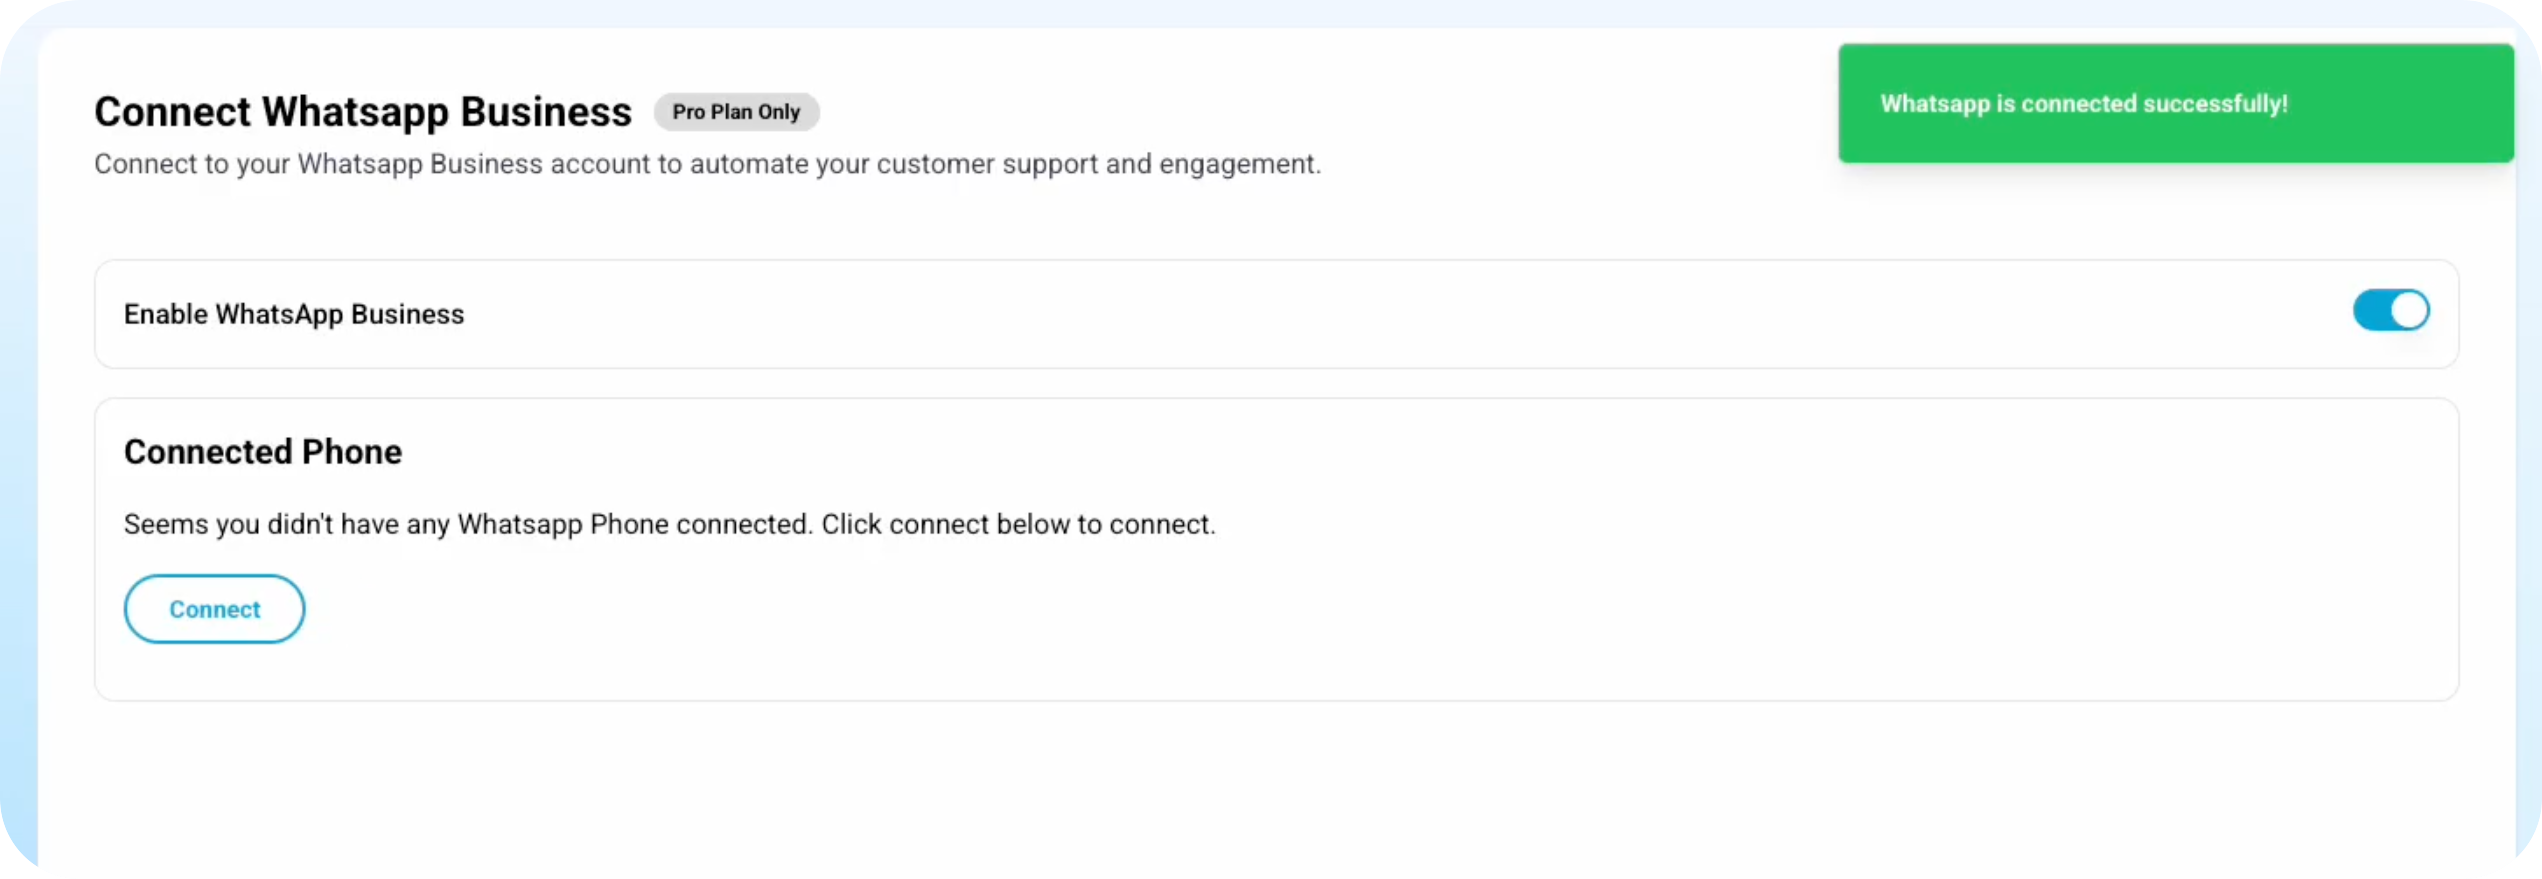Click the subtitle about automating customer support
Viewport: 2542px width, 879px height.
pyautogui.click(x=707, y=164)
